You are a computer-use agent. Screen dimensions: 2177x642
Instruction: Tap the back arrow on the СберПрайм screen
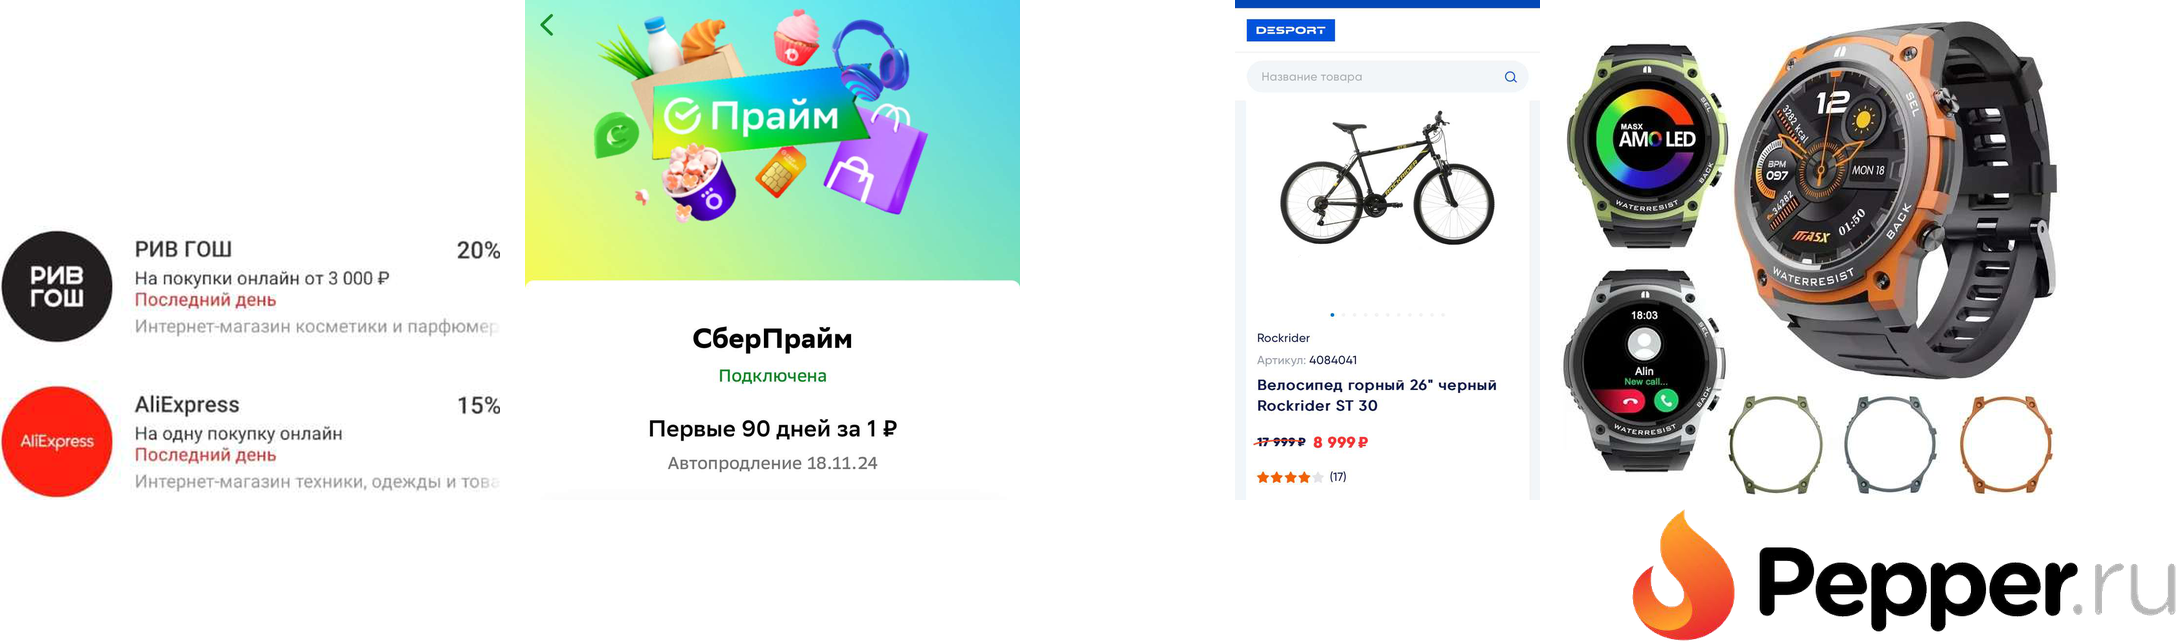coord(546,25)
